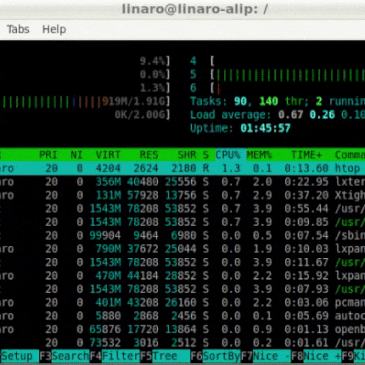Select process row with time 0:37.20
The image size is (365, 365).
(x=182, y=195)
